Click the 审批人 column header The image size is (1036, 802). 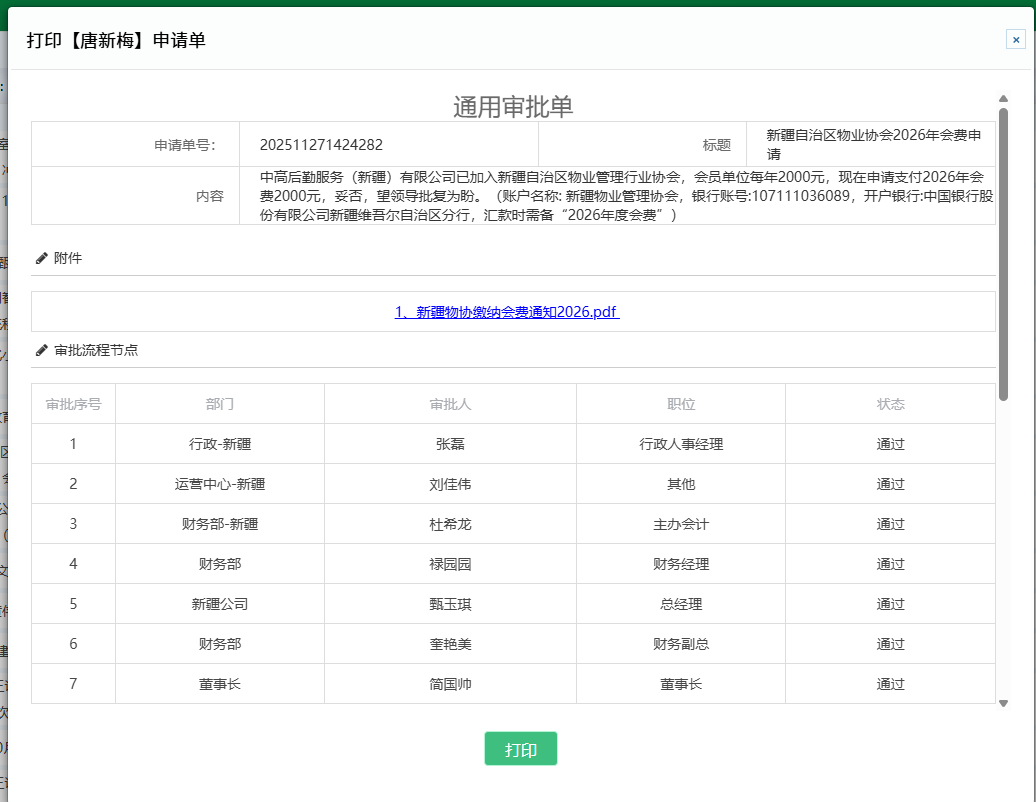tap(450, 404)
